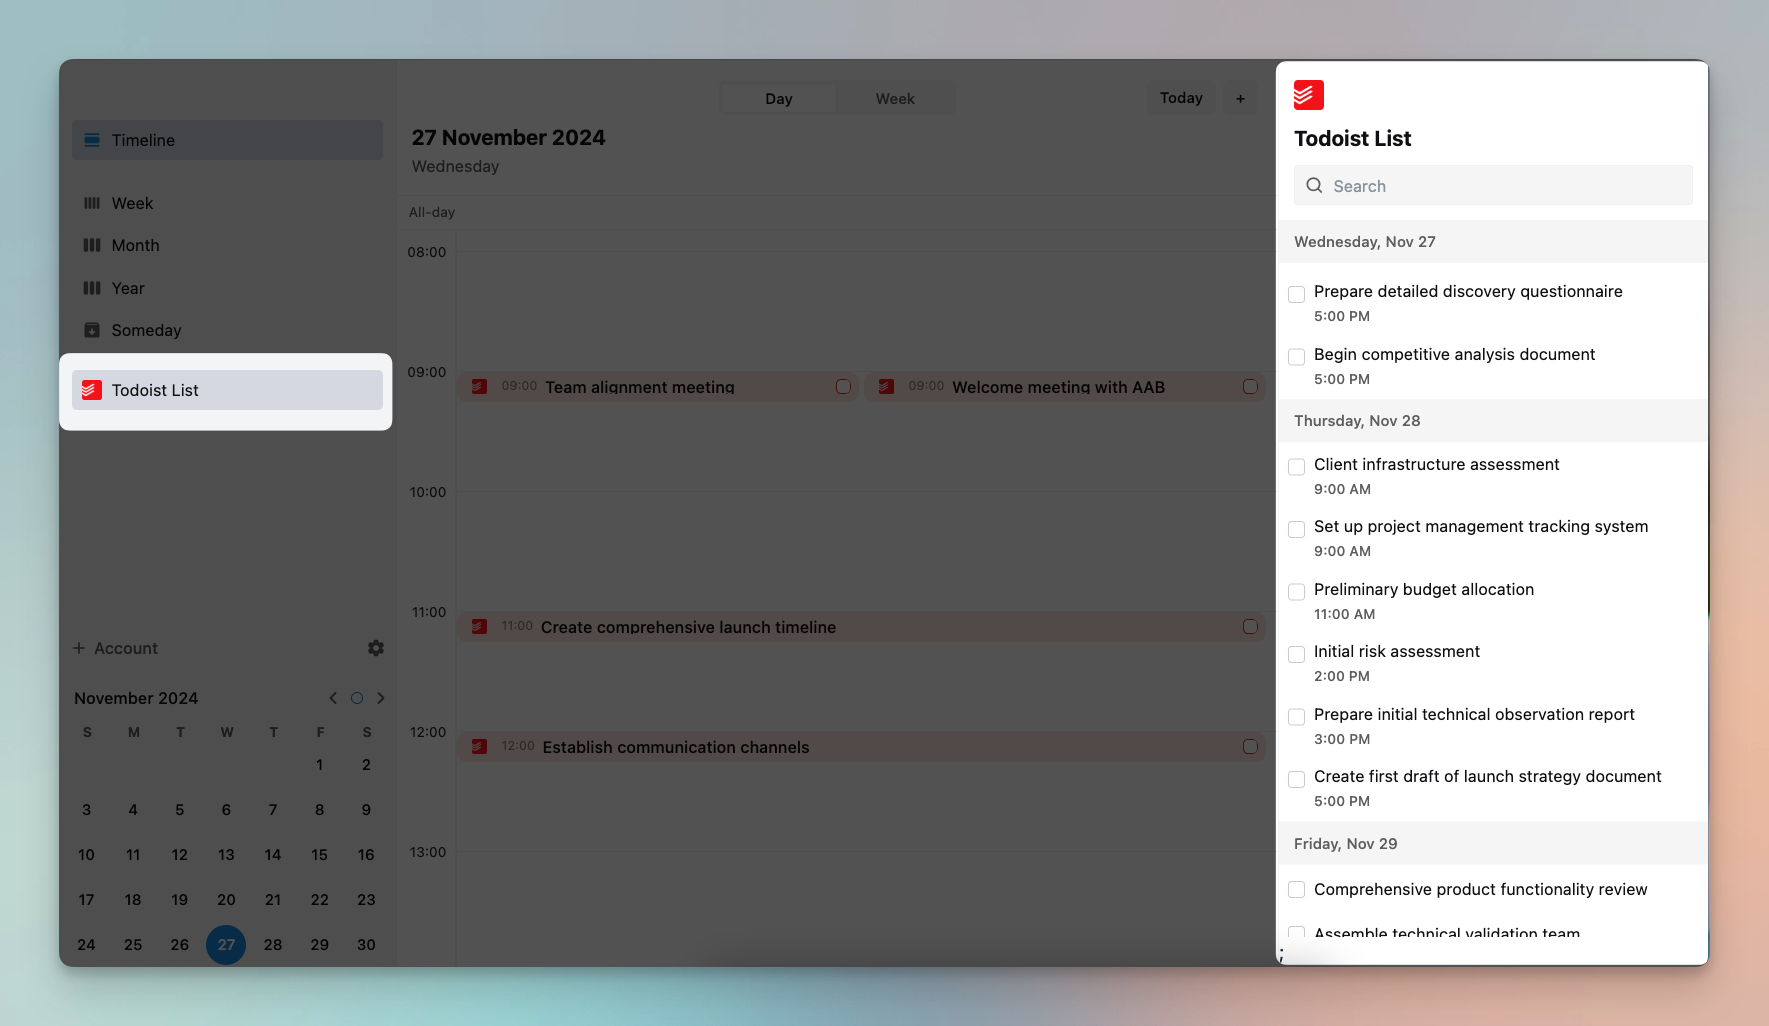This screenshot has height=1026, width=1769.
Task: Open the Welcome meeting with AAB event
Action: click(1065, 387)
